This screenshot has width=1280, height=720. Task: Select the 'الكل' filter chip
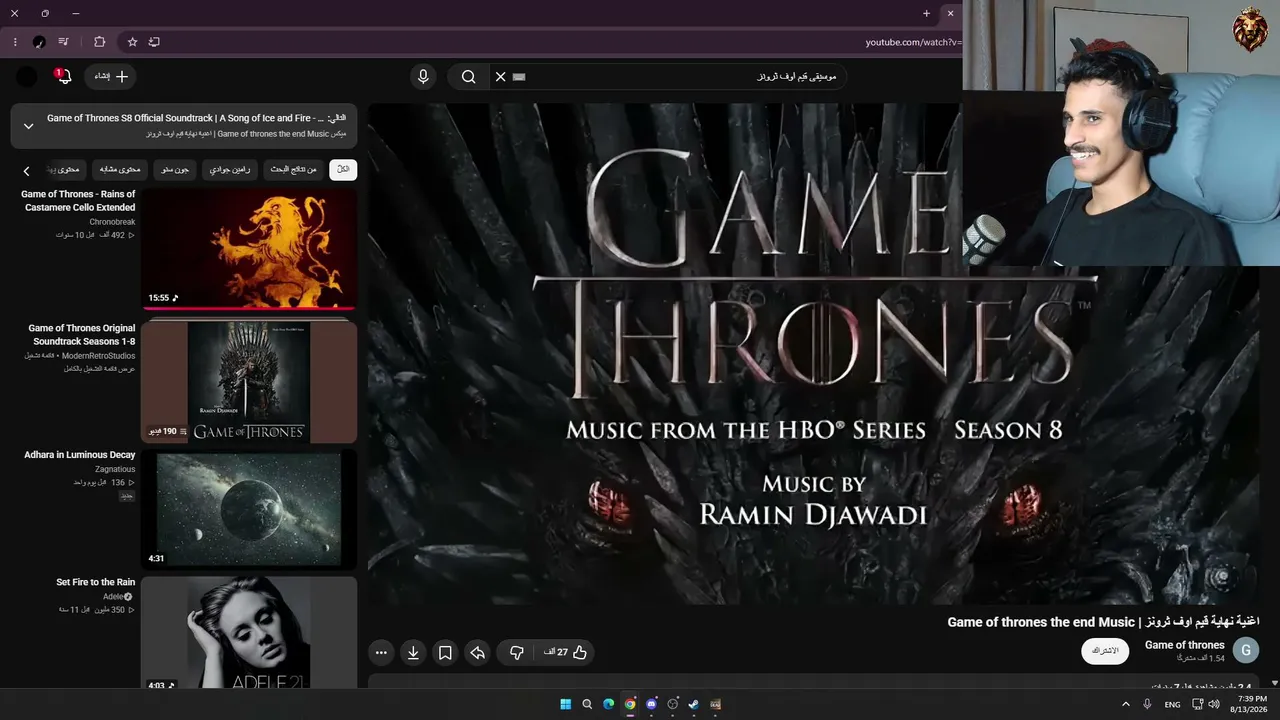tap(343, 170)
